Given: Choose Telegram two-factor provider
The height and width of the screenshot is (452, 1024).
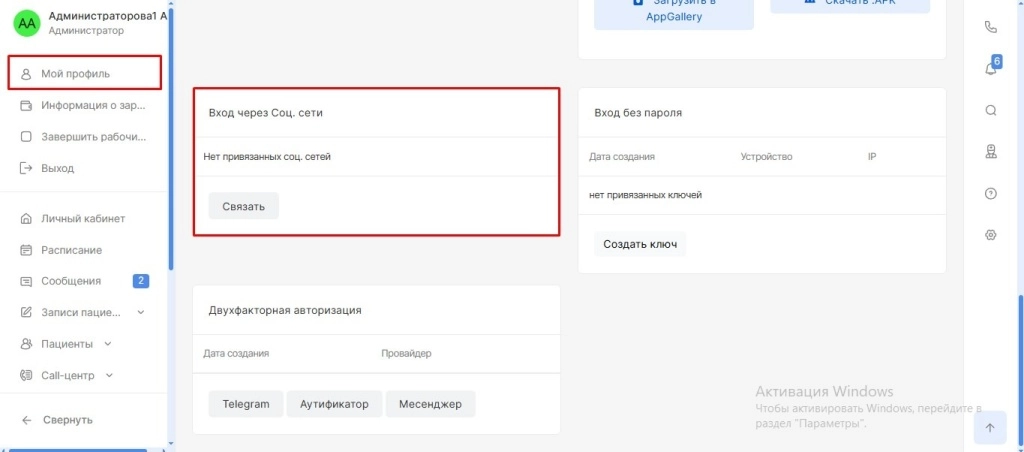Looking at the screenshot, I should point(246,404).
